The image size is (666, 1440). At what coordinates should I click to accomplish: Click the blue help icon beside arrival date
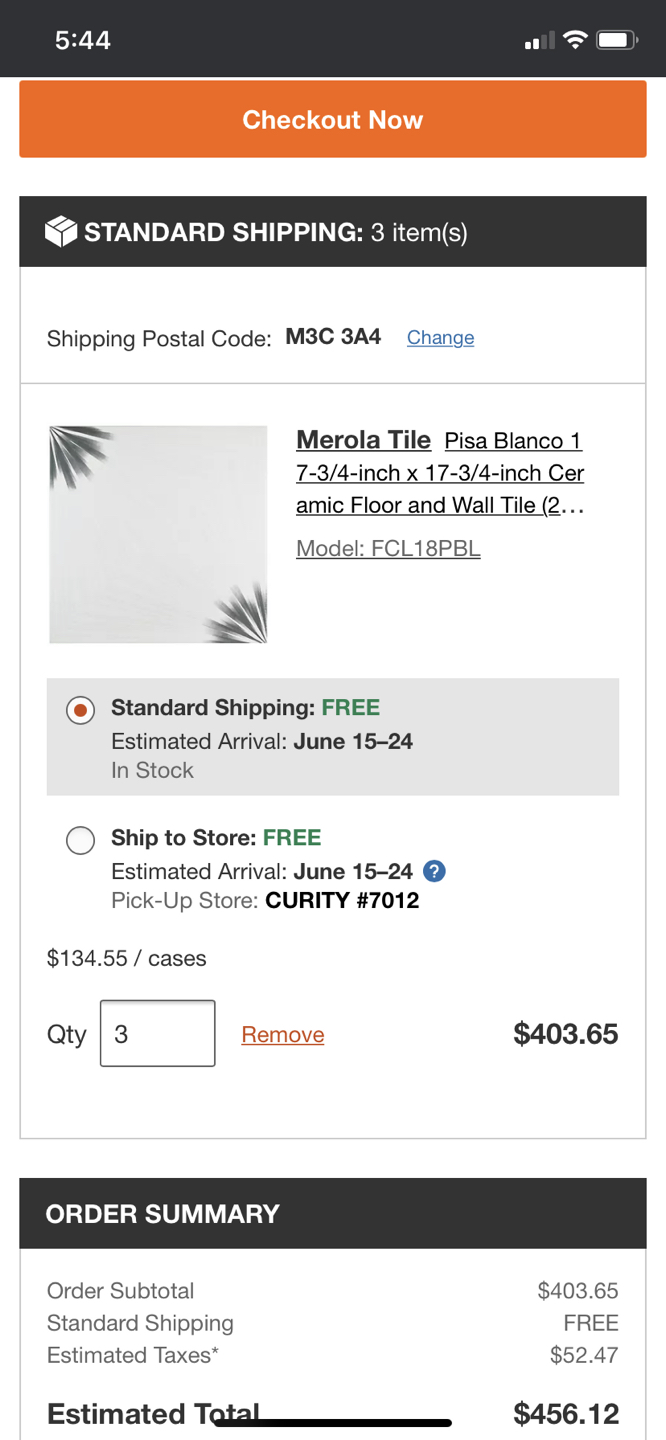point(434,871)
